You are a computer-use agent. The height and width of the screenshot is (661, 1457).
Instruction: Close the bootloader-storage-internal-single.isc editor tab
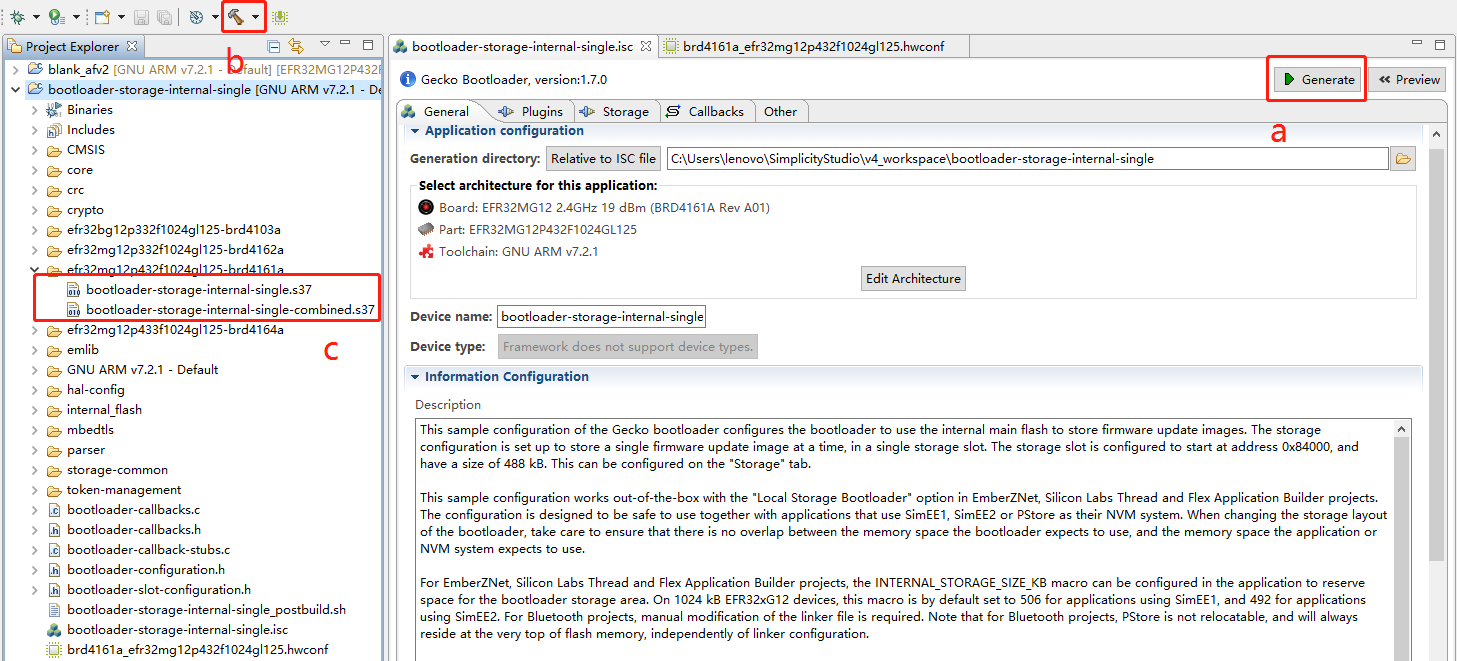(646, 46)
